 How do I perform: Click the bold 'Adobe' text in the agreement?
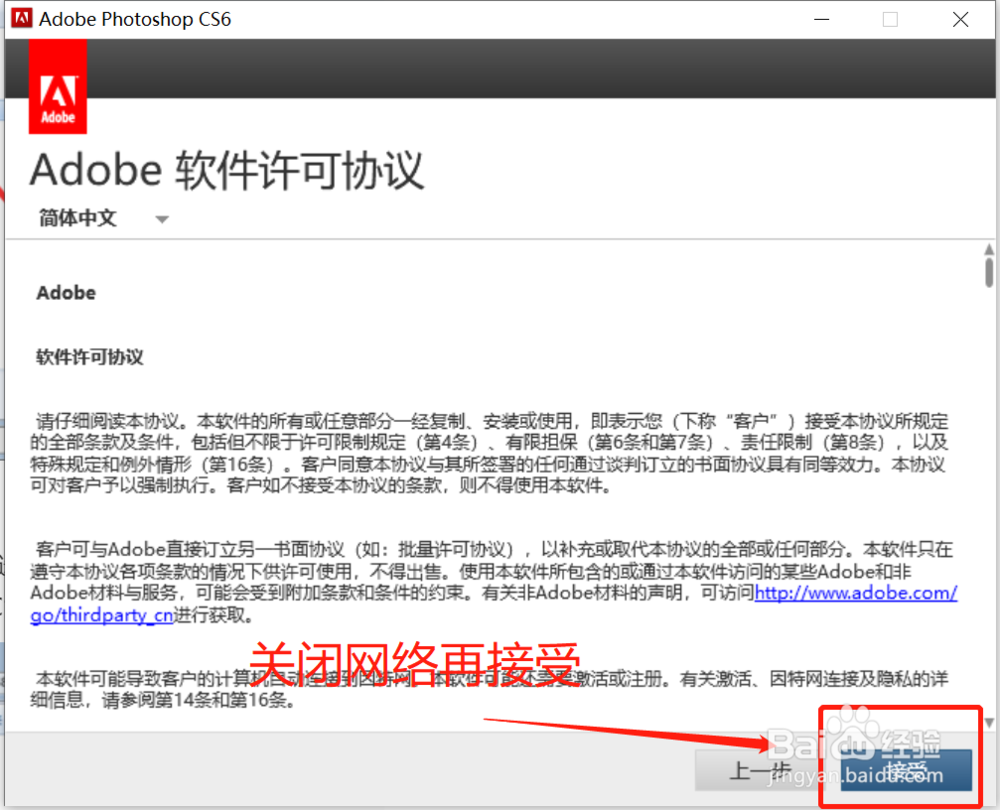pos(66,293)
